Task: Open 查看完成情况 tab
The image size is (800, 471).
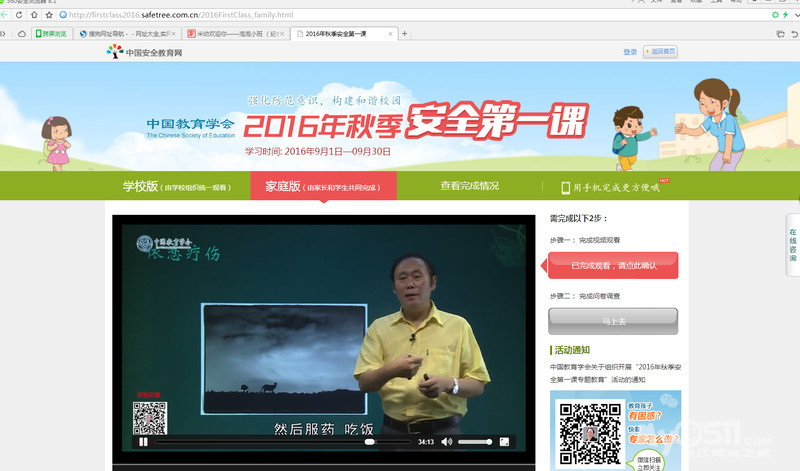Action: [469, 186]
